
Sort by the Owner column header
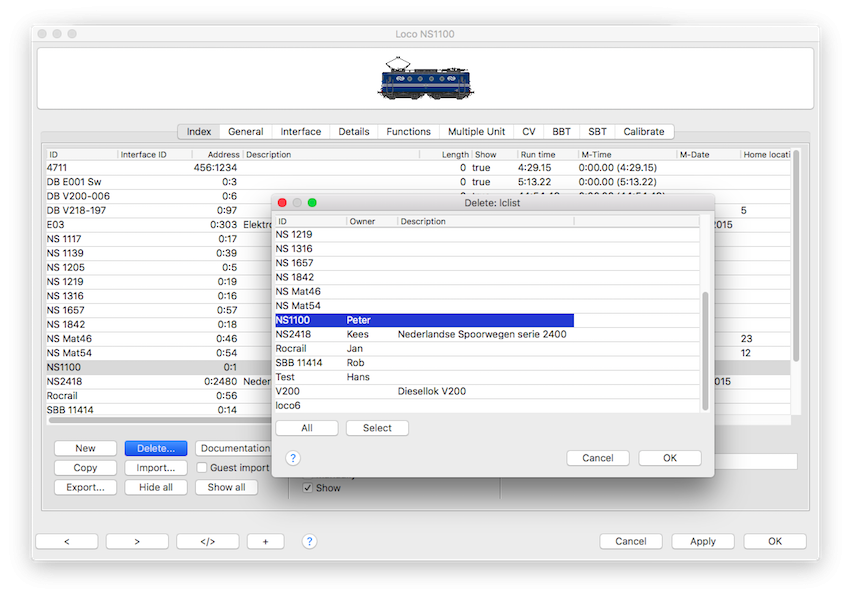[x=370, y=221]
